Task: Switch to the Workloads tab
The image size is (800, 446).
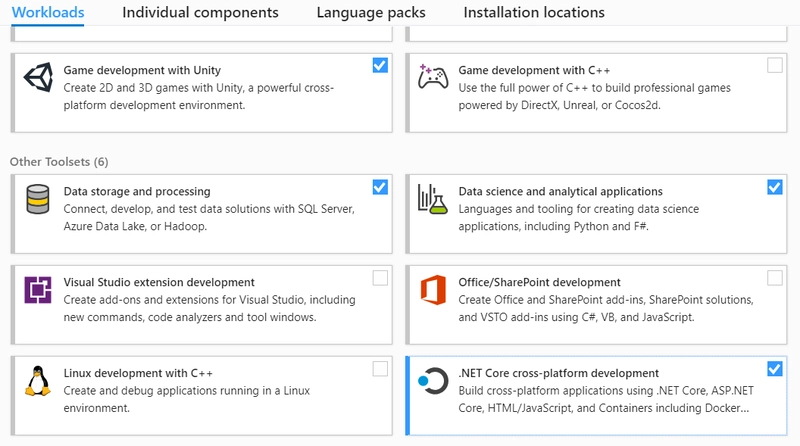Action: (48, 12)
